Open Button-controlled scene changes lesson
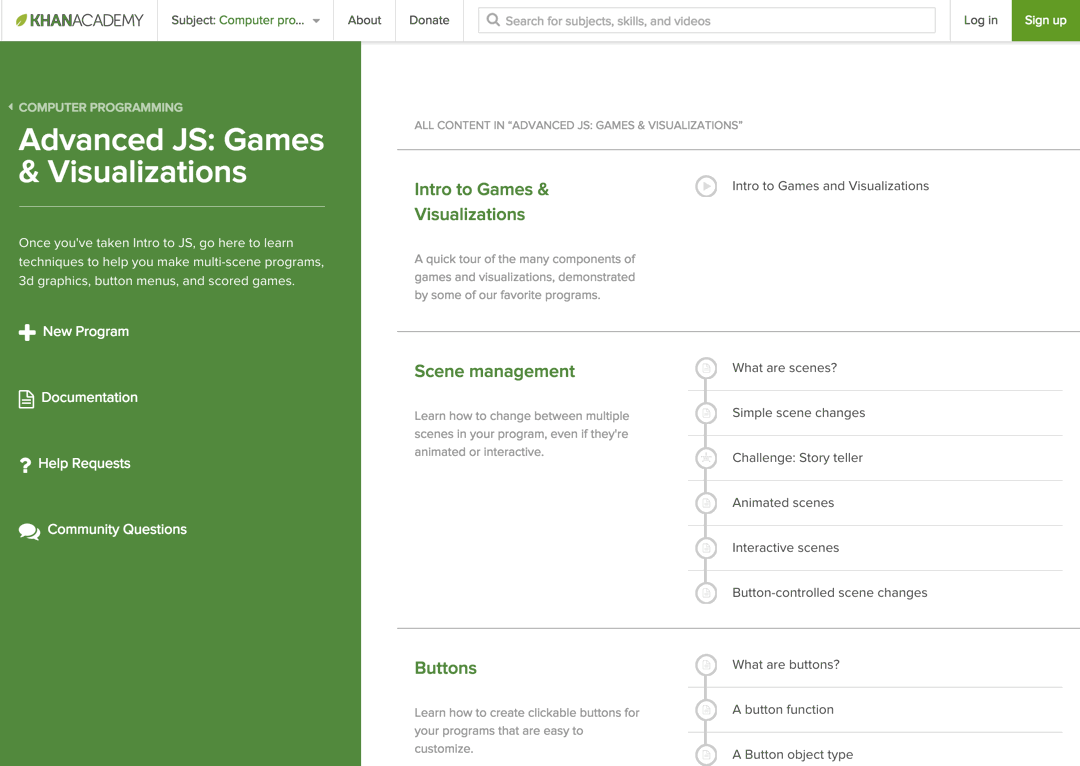1080x766 pixels. [x=829, y=592]
